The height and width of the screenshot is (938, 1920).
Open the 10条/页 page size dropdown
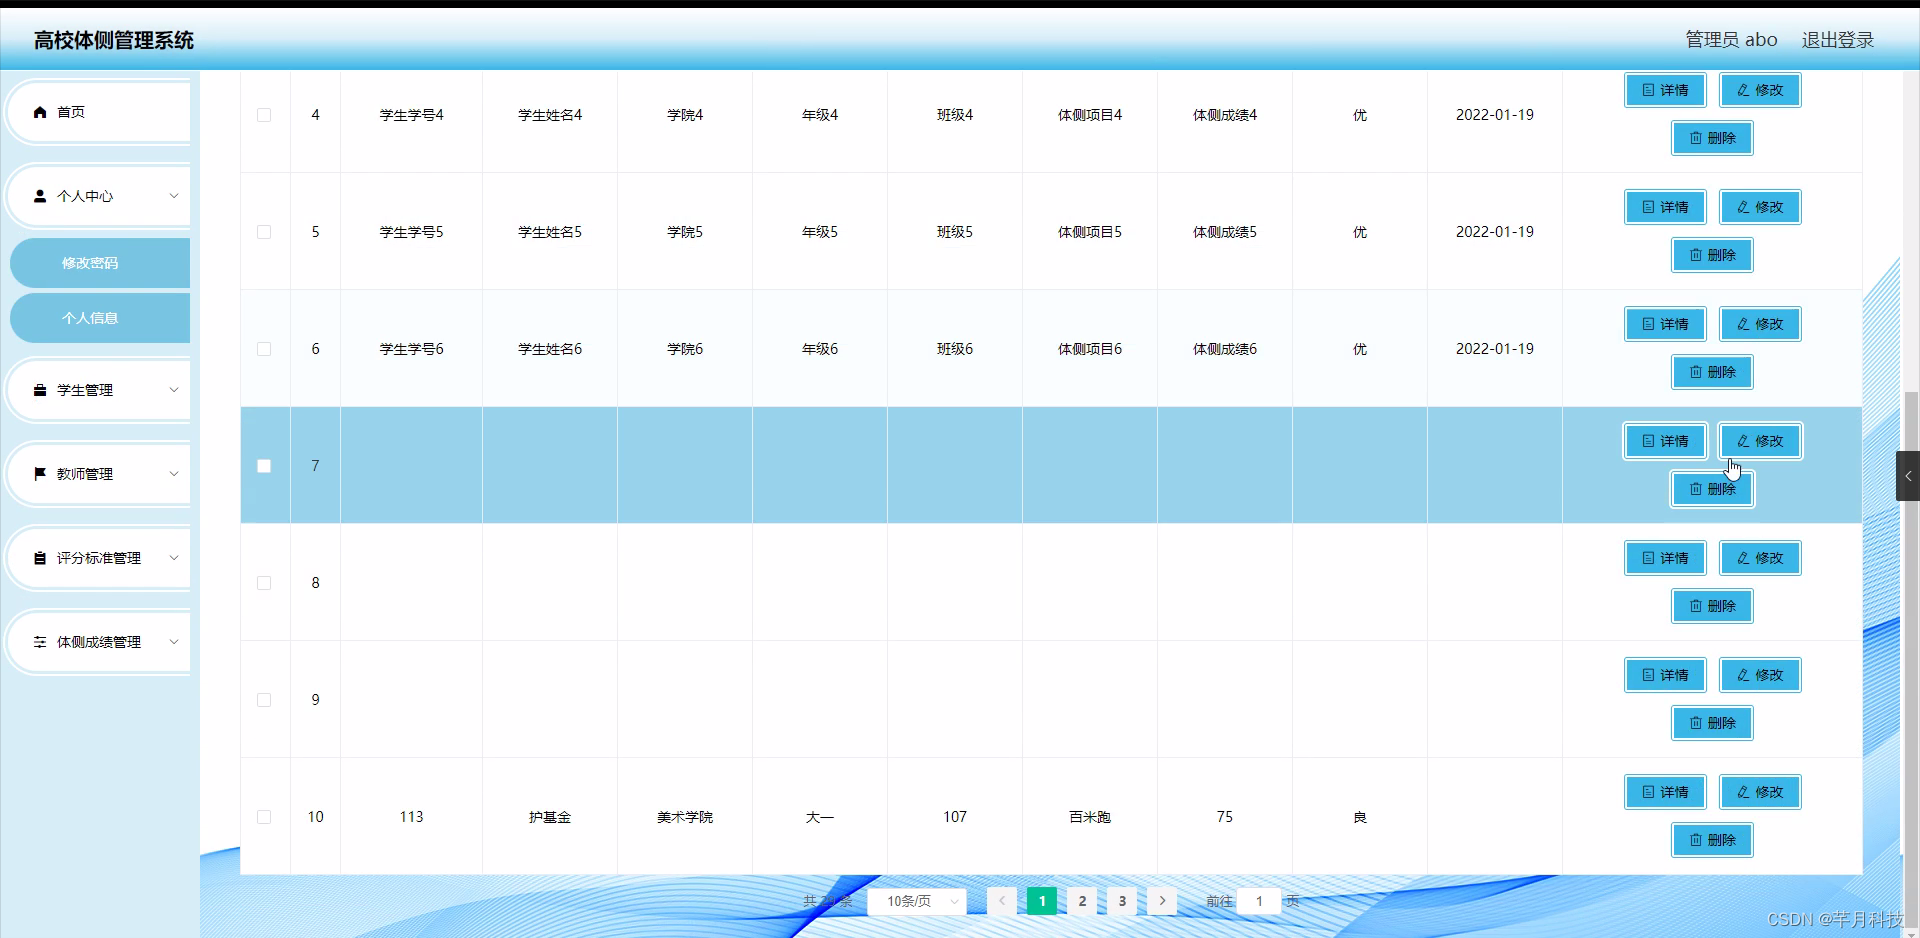[x=916, y=901]
